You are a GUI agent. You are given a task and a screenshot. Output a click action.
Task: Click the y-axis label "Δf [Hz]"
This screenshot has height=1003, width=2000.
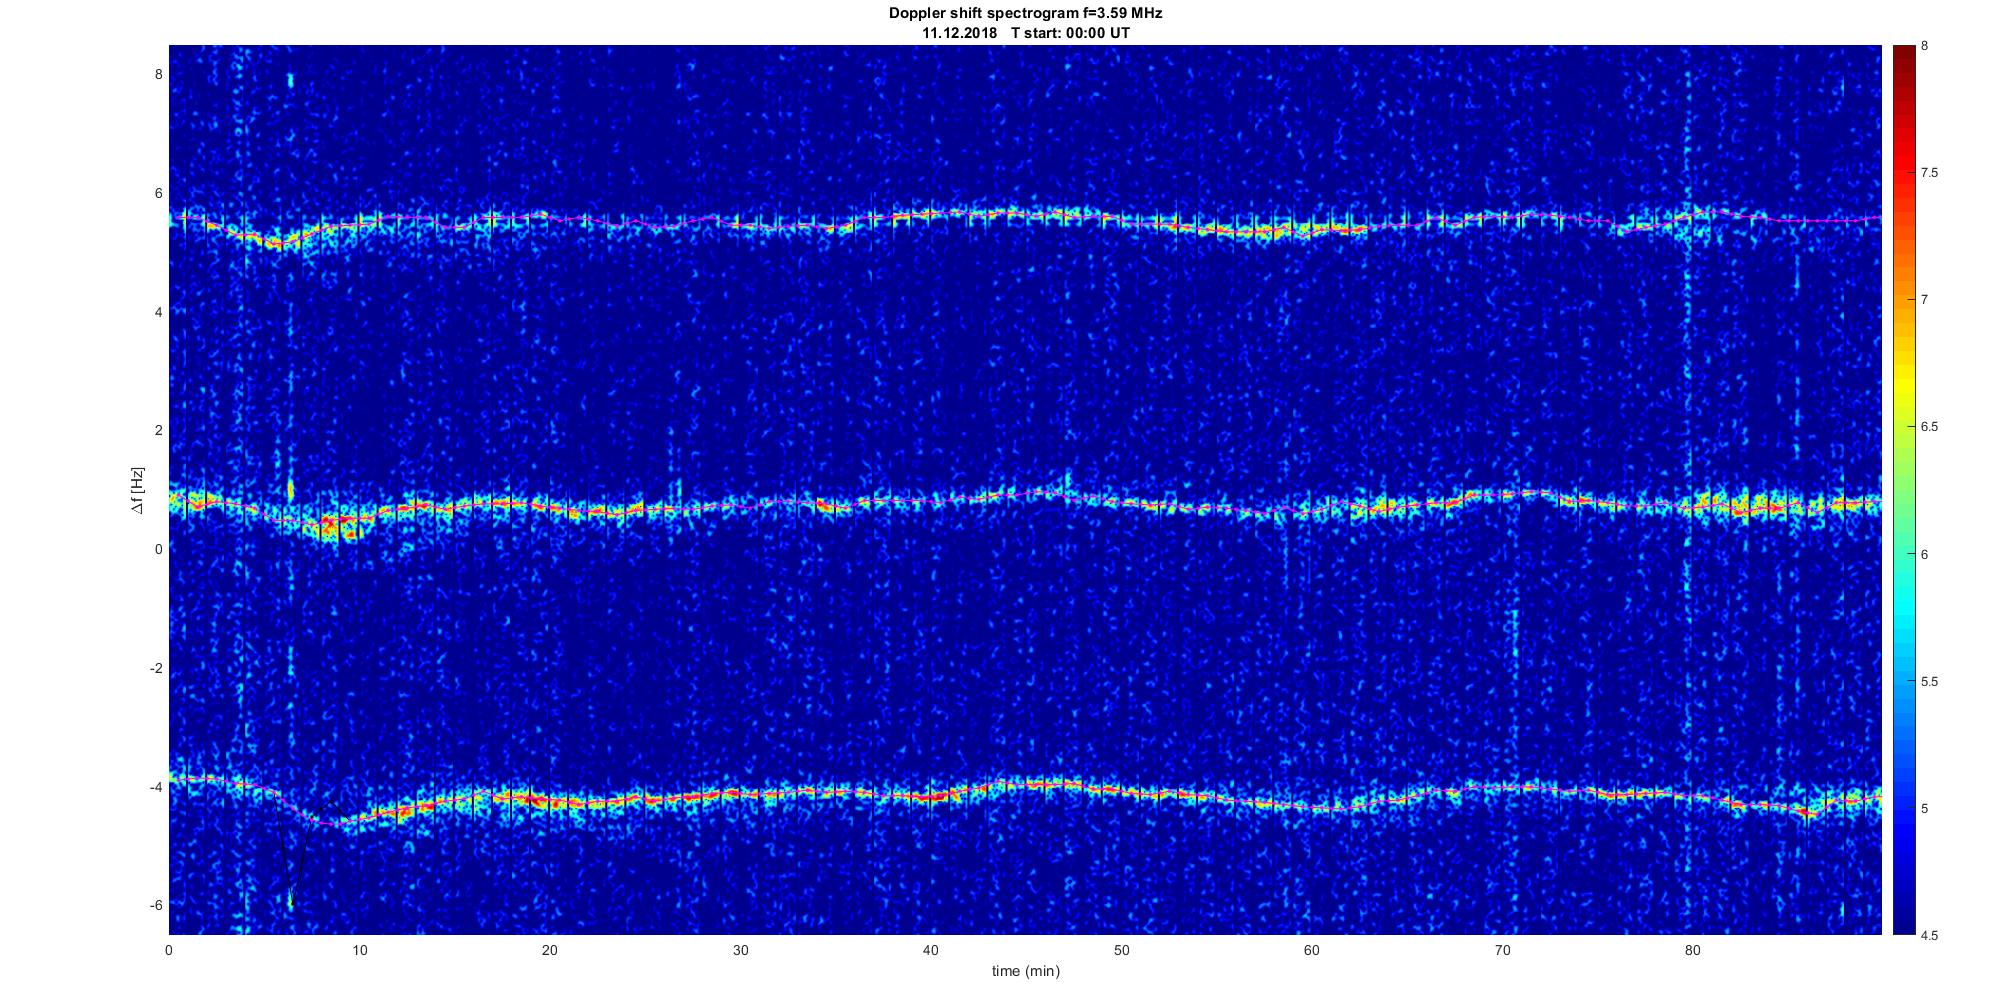[137, 490]
